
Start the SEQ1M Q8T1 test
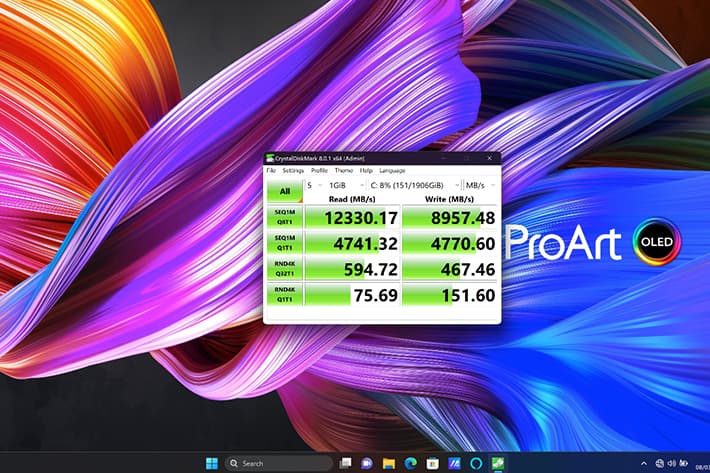point(285,217)
